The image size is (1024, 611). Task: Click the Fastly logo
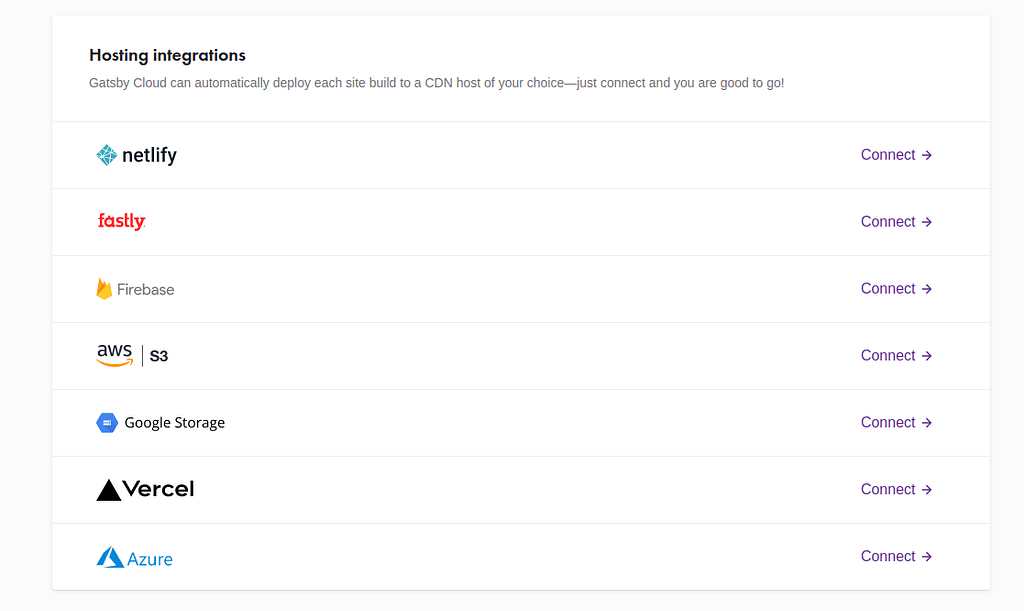tap(121, 222)
